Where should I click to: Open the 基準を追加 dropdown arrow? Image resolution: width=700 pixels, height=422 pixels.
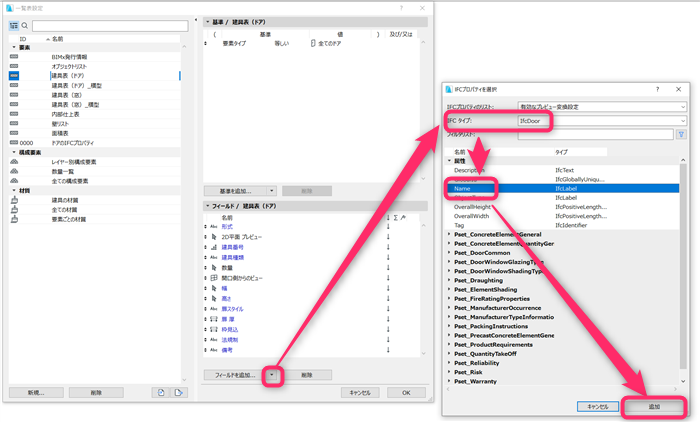(x=271, y=191)
